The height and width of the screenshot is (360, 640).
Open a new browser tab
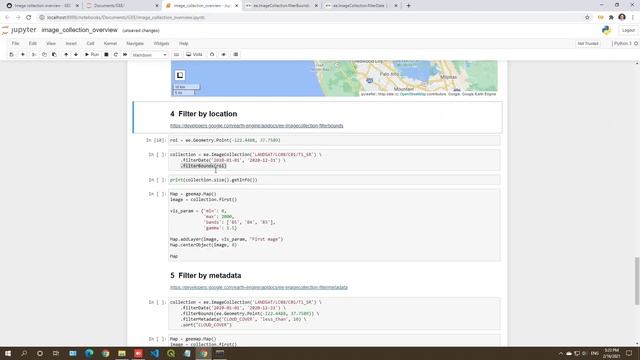(408, 6)
